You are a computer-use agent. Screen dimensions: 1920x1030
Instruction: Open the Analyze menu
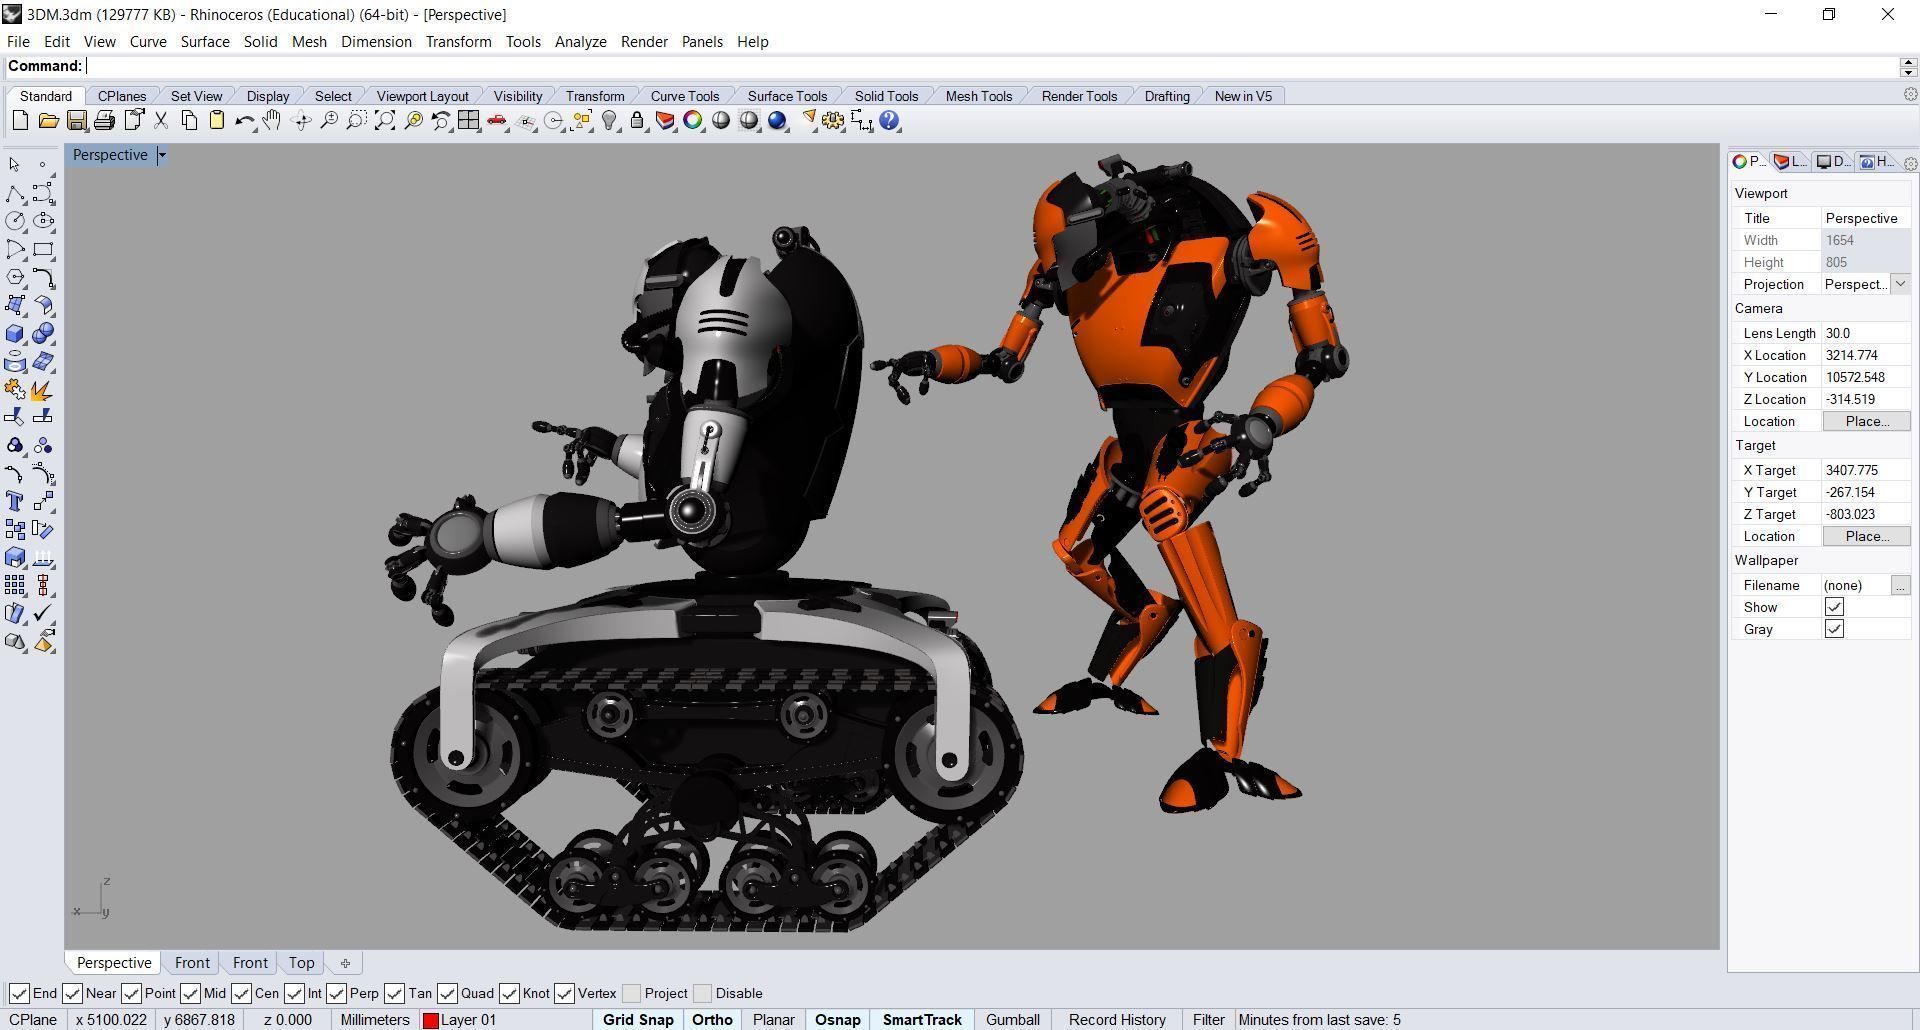pos(581,42)
